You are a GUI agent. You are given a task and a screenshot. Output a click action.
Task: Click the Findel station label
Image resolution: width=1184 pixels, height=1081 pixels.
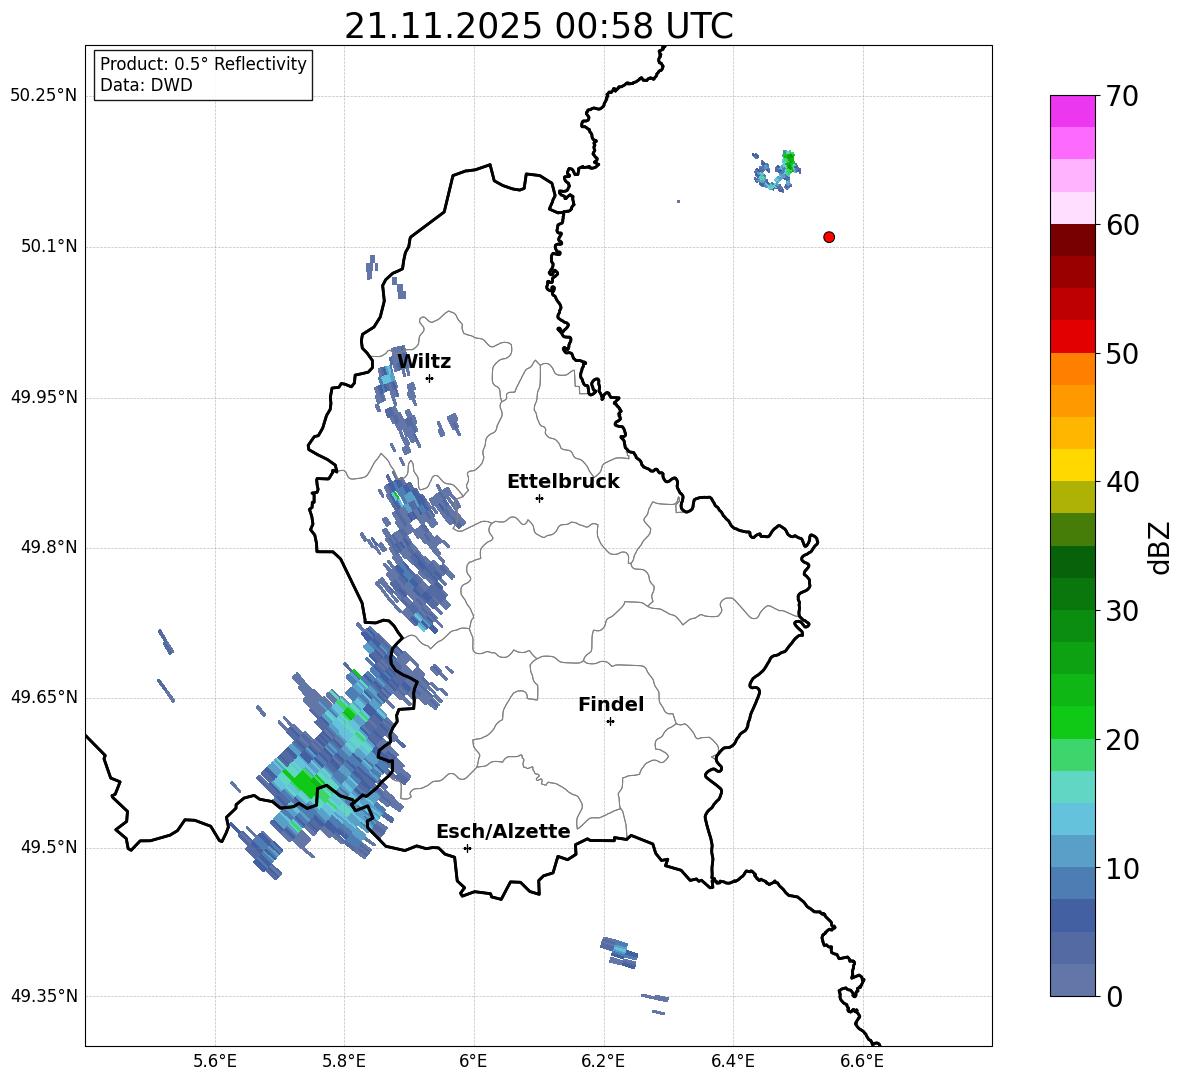pyautogui.click(x=611, y=704)
